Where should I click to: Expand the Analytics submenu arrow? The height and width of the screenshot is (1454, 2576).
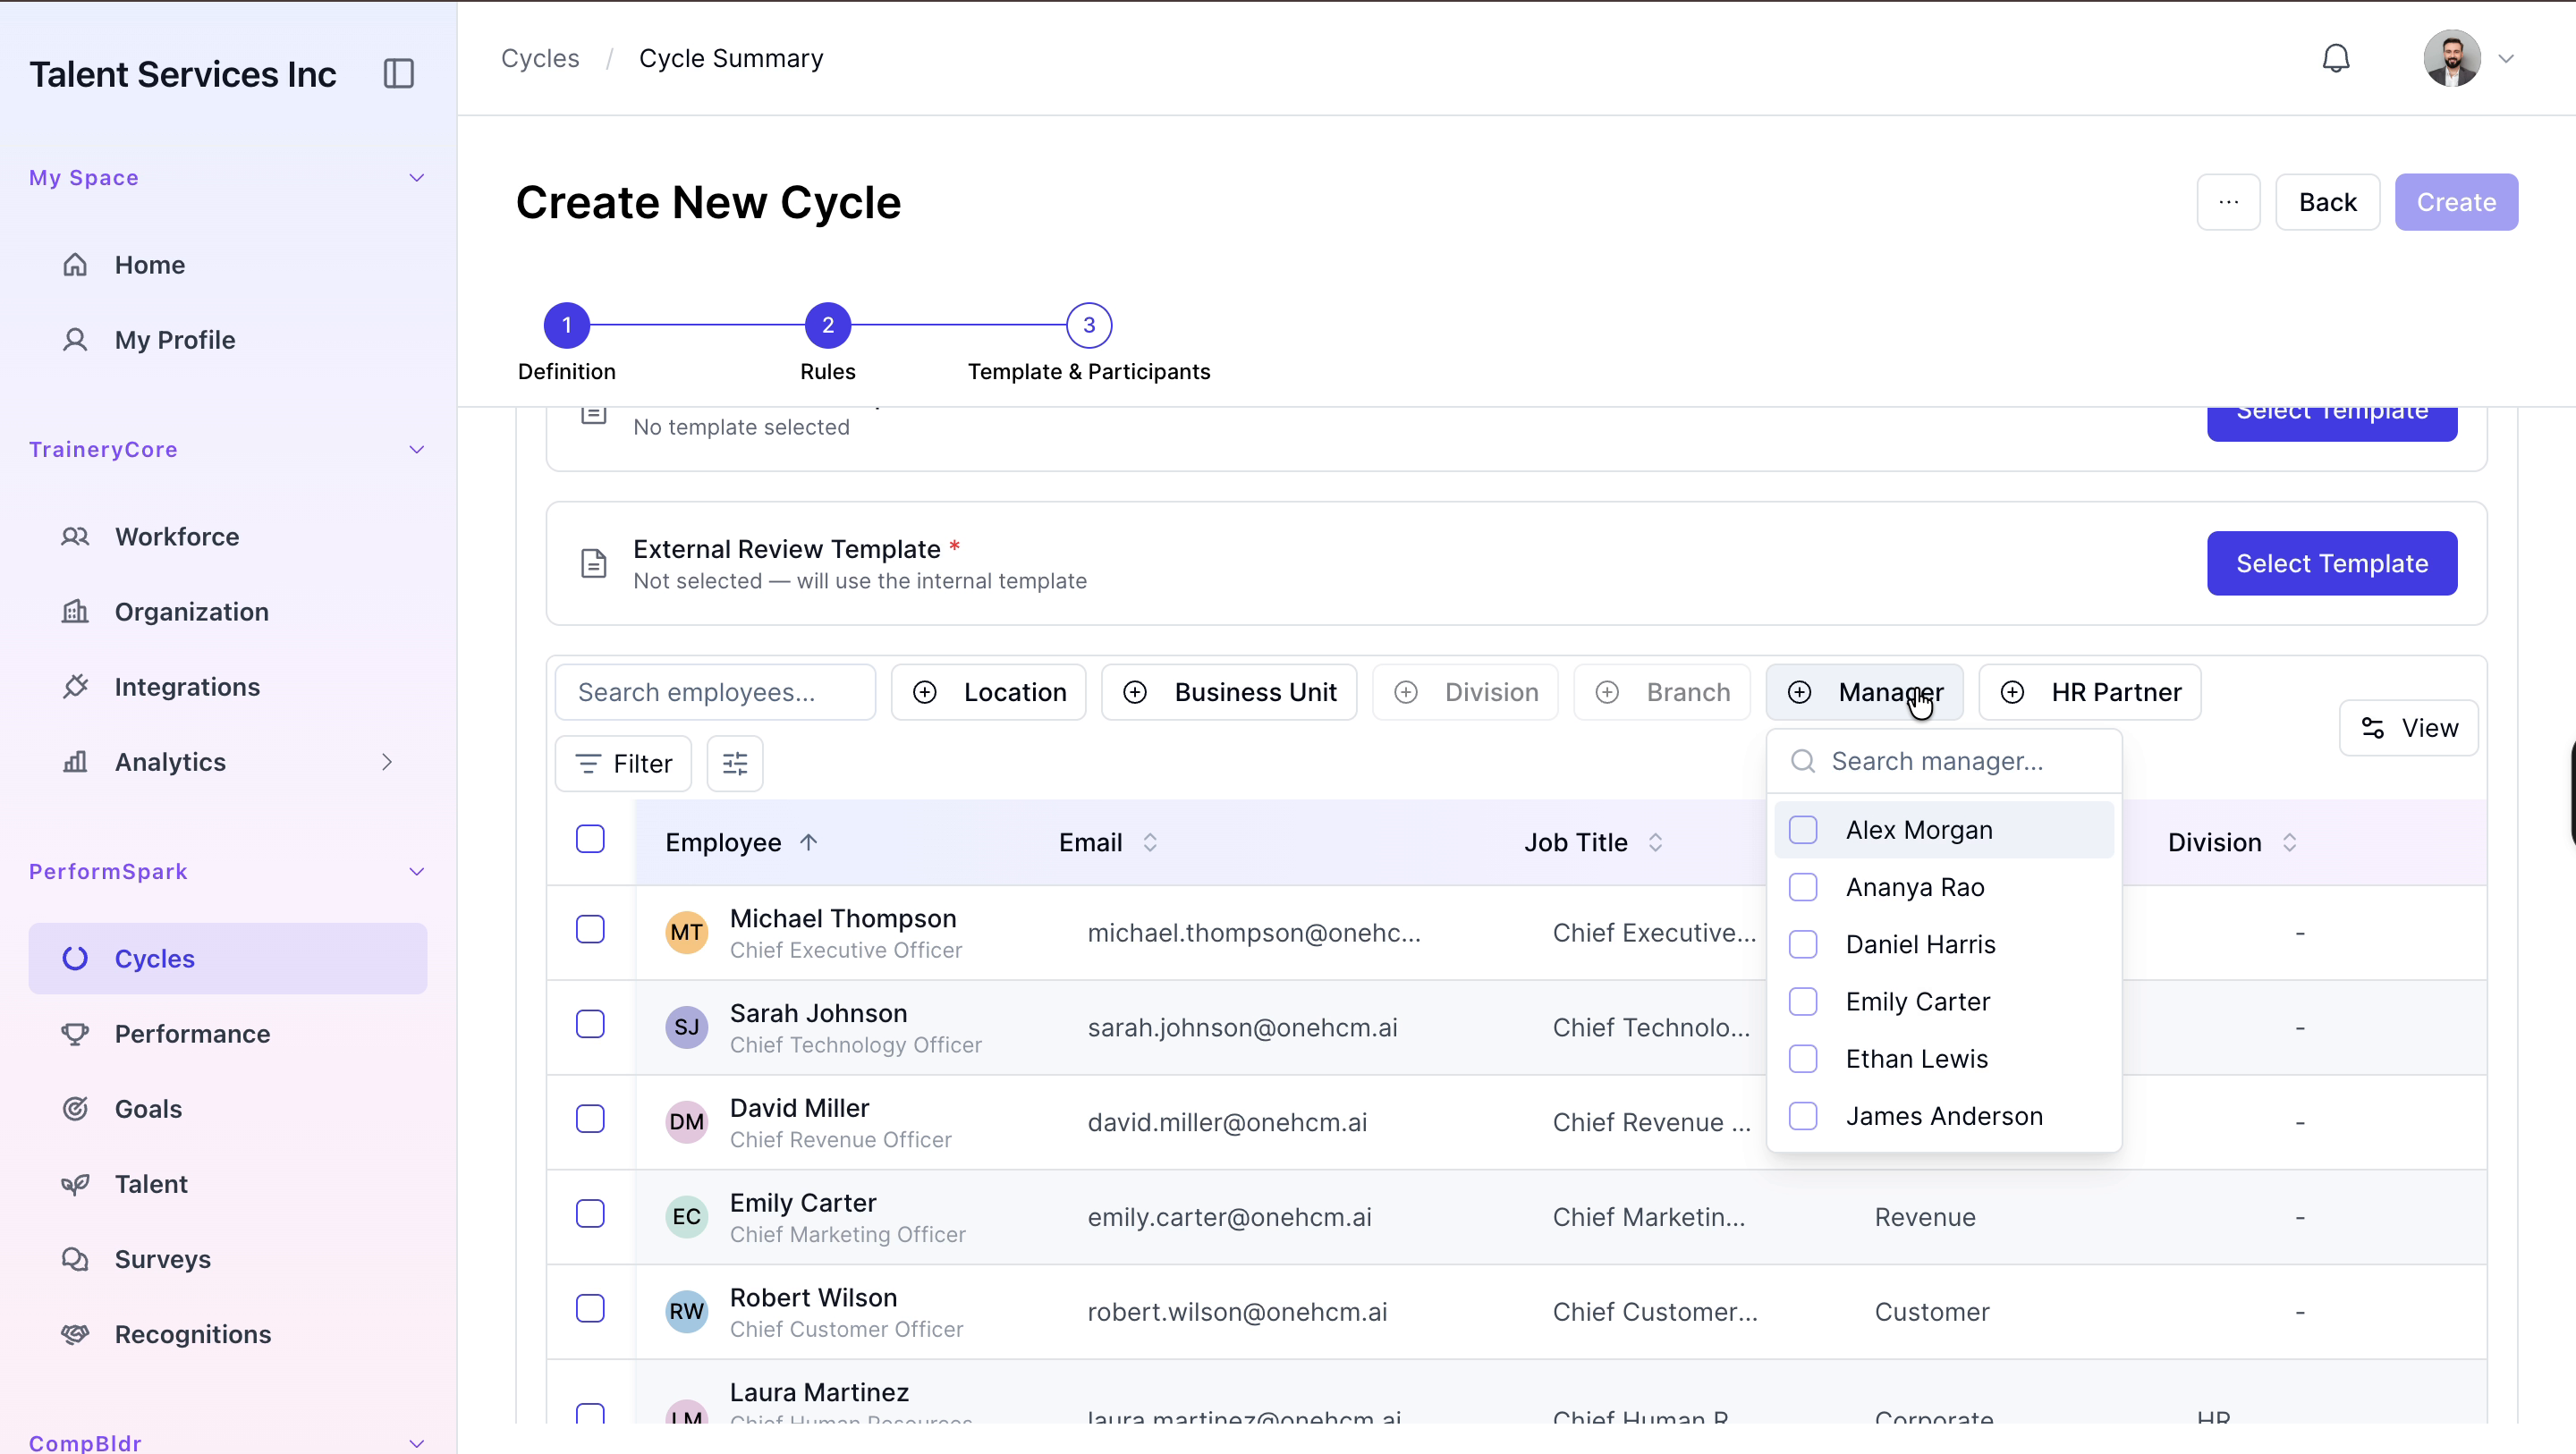pyautogui.click(x=387, y=762)
